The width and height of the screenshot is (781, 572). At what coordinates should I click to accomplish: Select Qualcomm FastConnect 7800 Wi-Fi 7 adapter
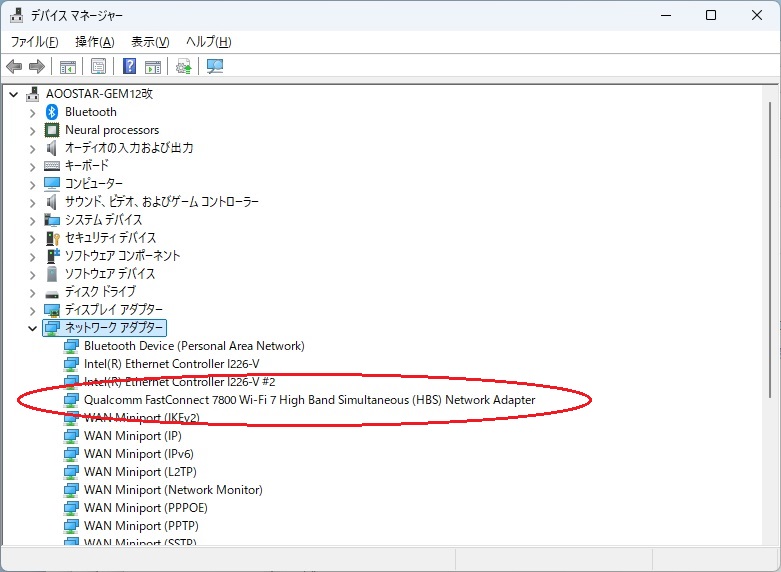pyautogui.click(x=309, y=400)
